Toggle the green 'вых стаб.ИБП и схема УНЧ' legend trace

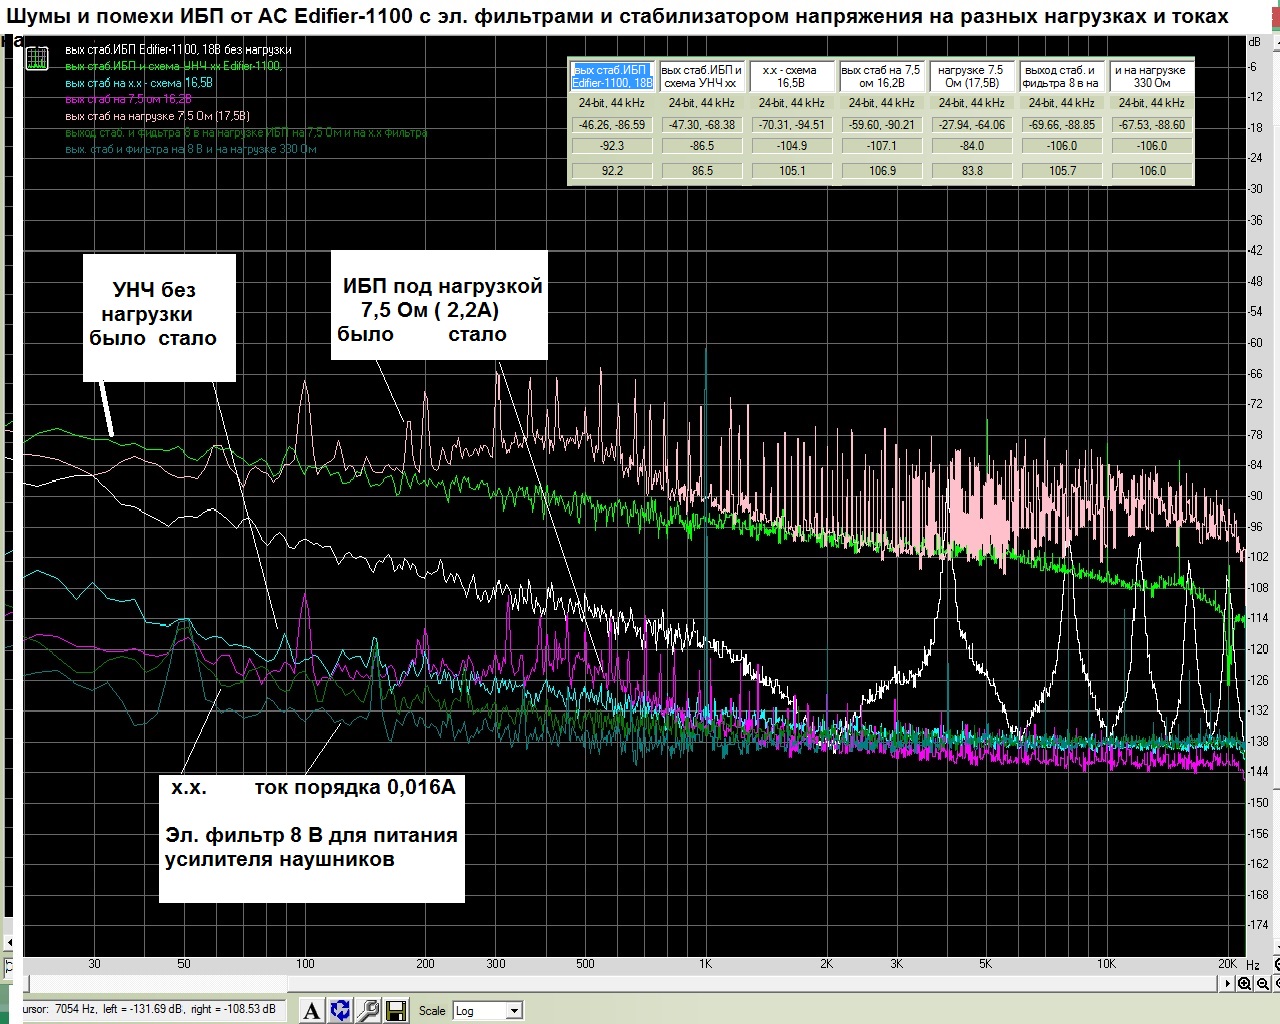click(x=173, y=66)
